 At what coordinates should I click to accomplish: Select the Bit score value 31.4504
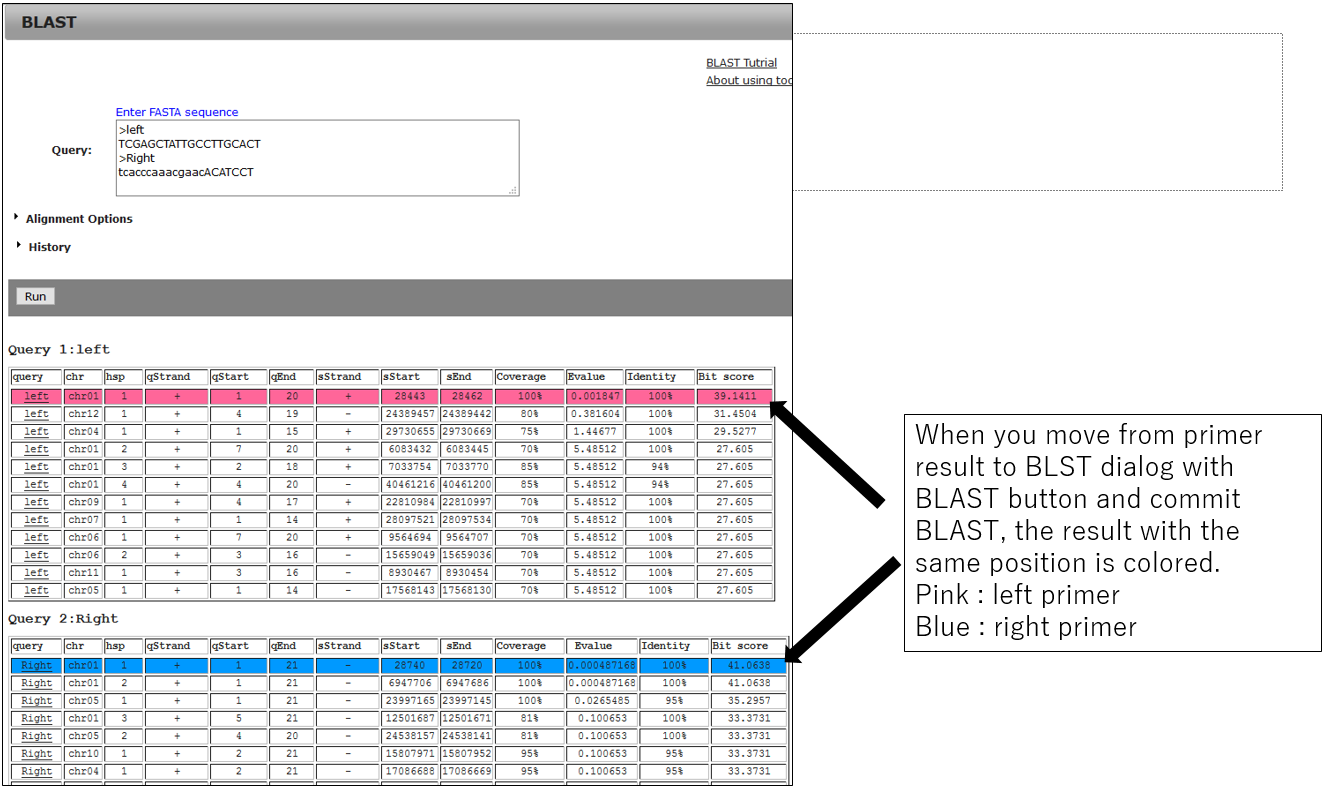pos(735,414)
